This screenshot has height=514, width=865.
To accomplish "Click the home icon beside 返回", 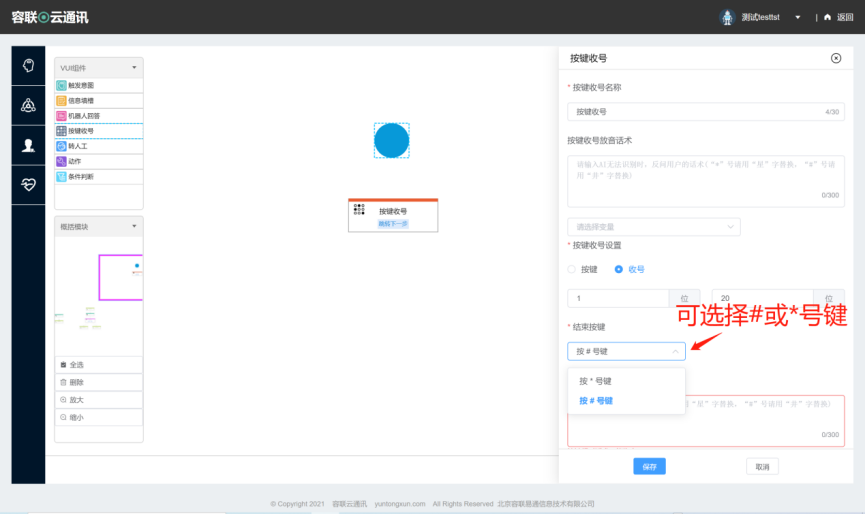I will pos(827,17).
